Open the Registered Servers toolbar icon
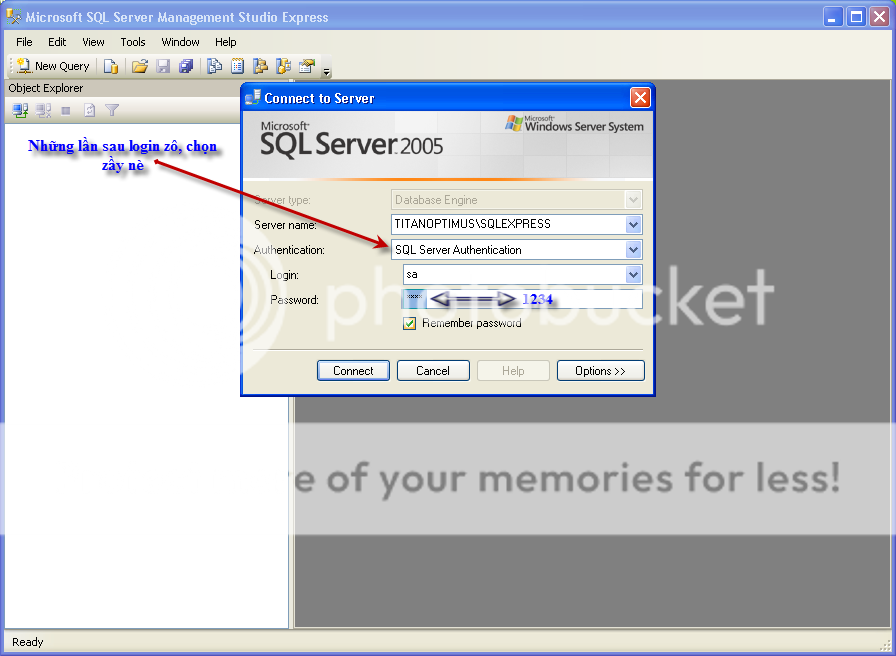 (214, 66)
